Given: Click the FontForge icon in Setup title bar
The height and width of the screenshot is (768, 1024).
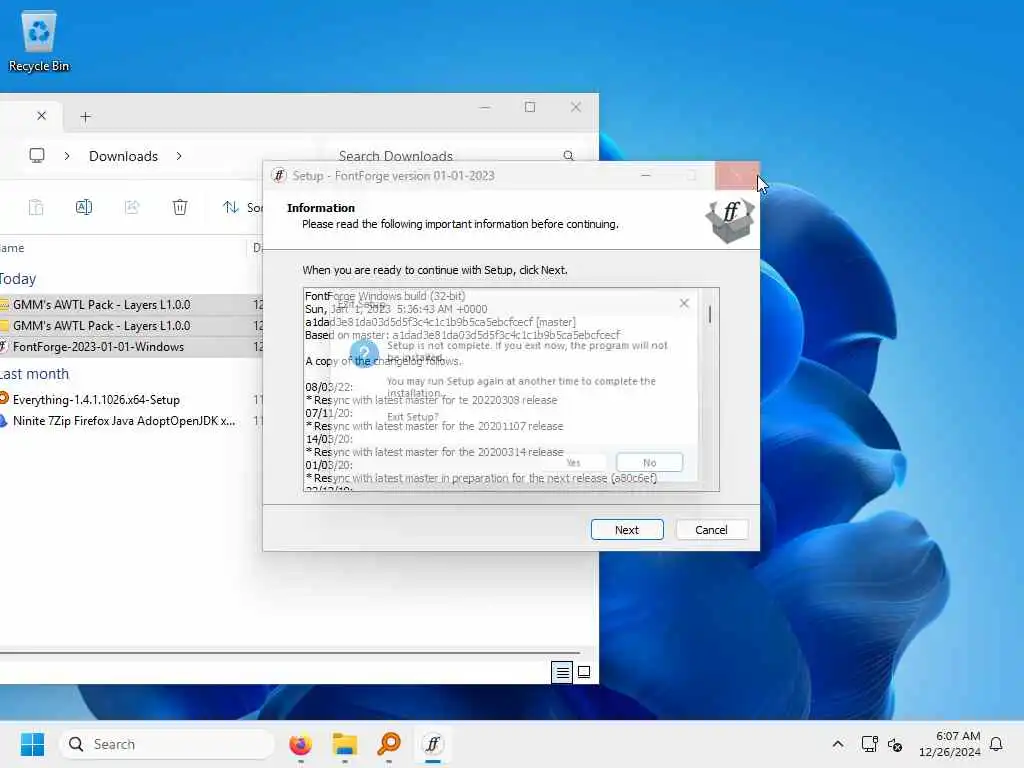Looking at the screenshot, I should click(279, 175).
